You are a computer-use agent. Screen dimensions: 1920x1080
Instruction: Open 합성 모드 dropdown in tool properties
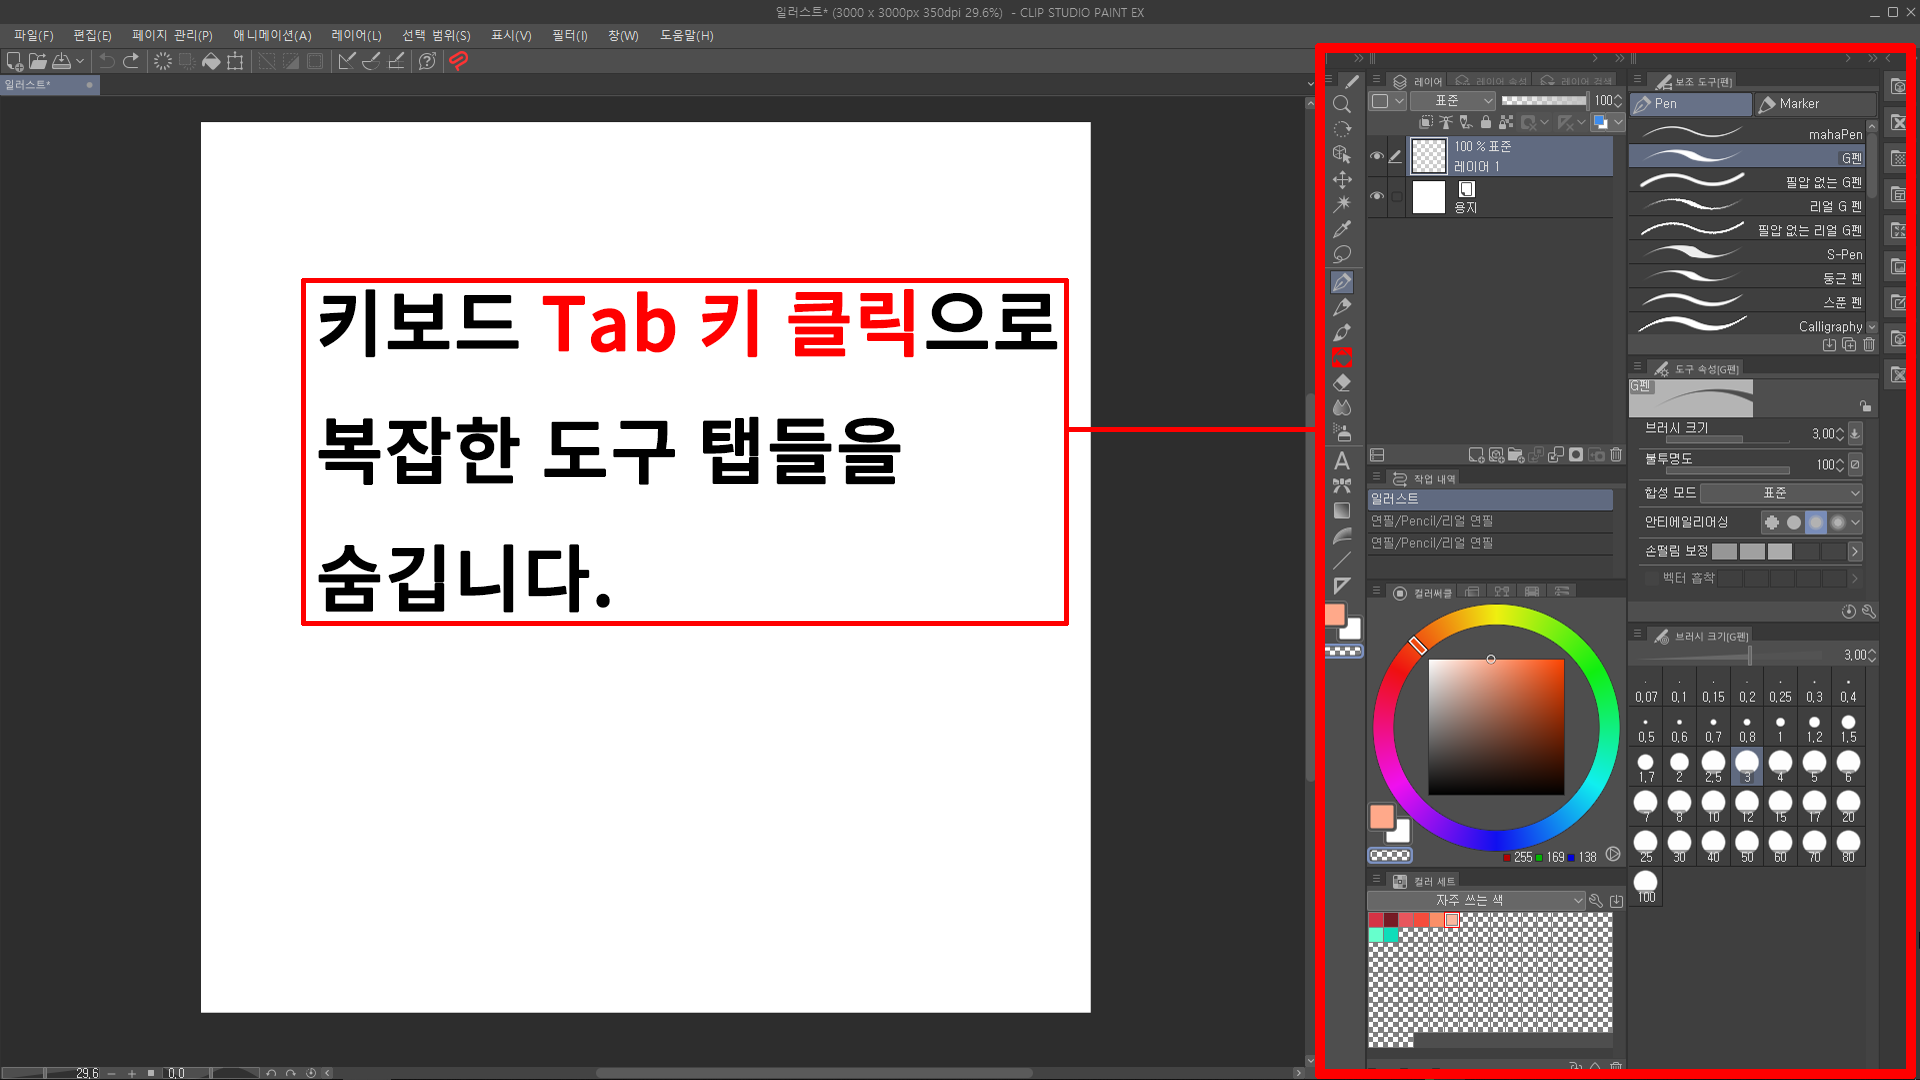pos(1781,493)
